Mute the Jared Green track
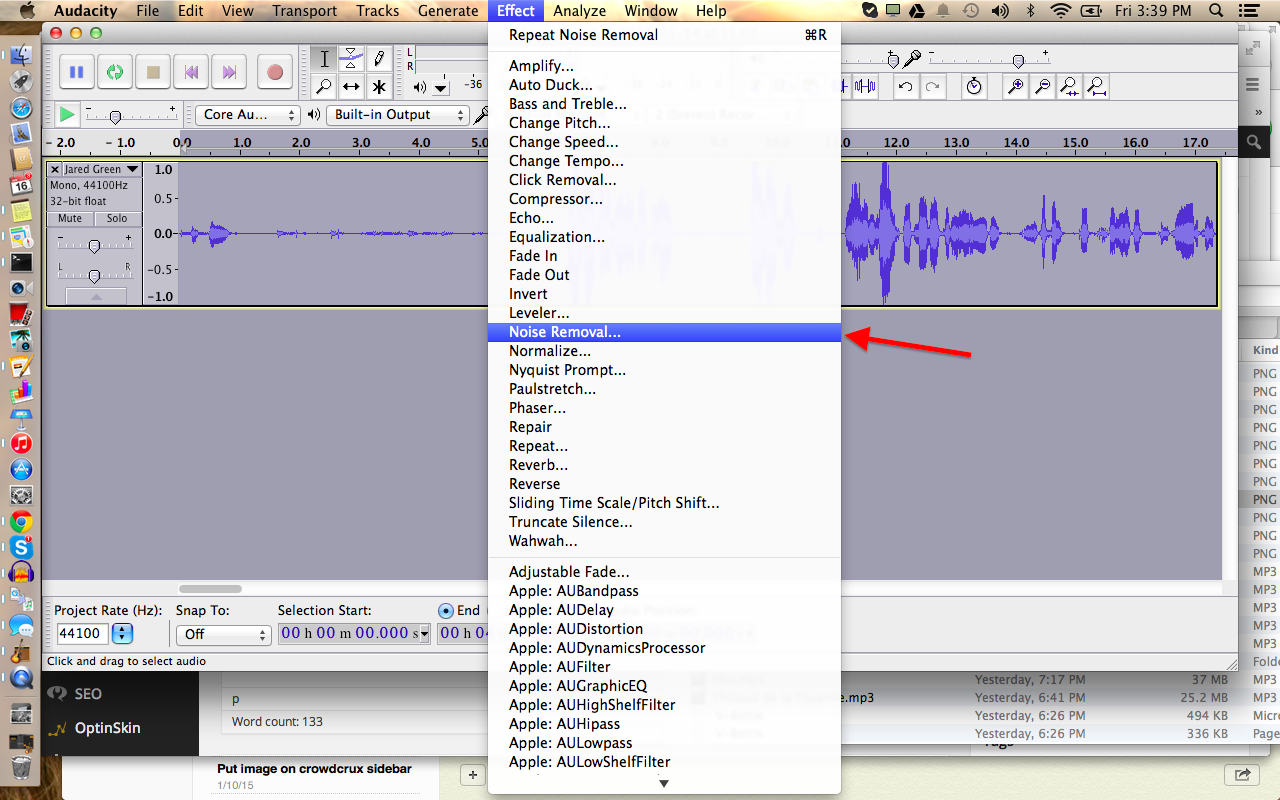The width and height of the screenshot is (1280, 800). tap(70, 218)
